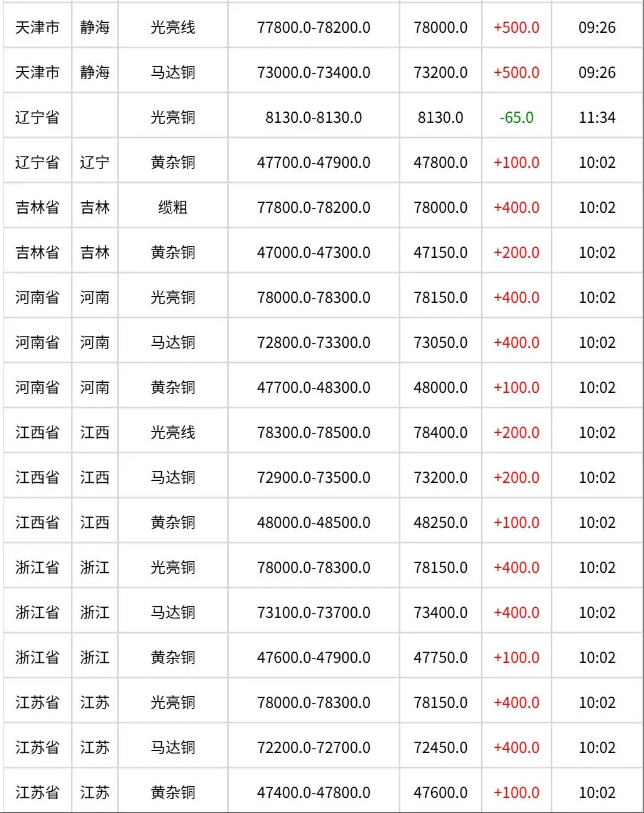Image resolution: width=644 pixels, height=813 pixels.
Task: Select the average price 72450.0
Action: [x=440, y=748]
